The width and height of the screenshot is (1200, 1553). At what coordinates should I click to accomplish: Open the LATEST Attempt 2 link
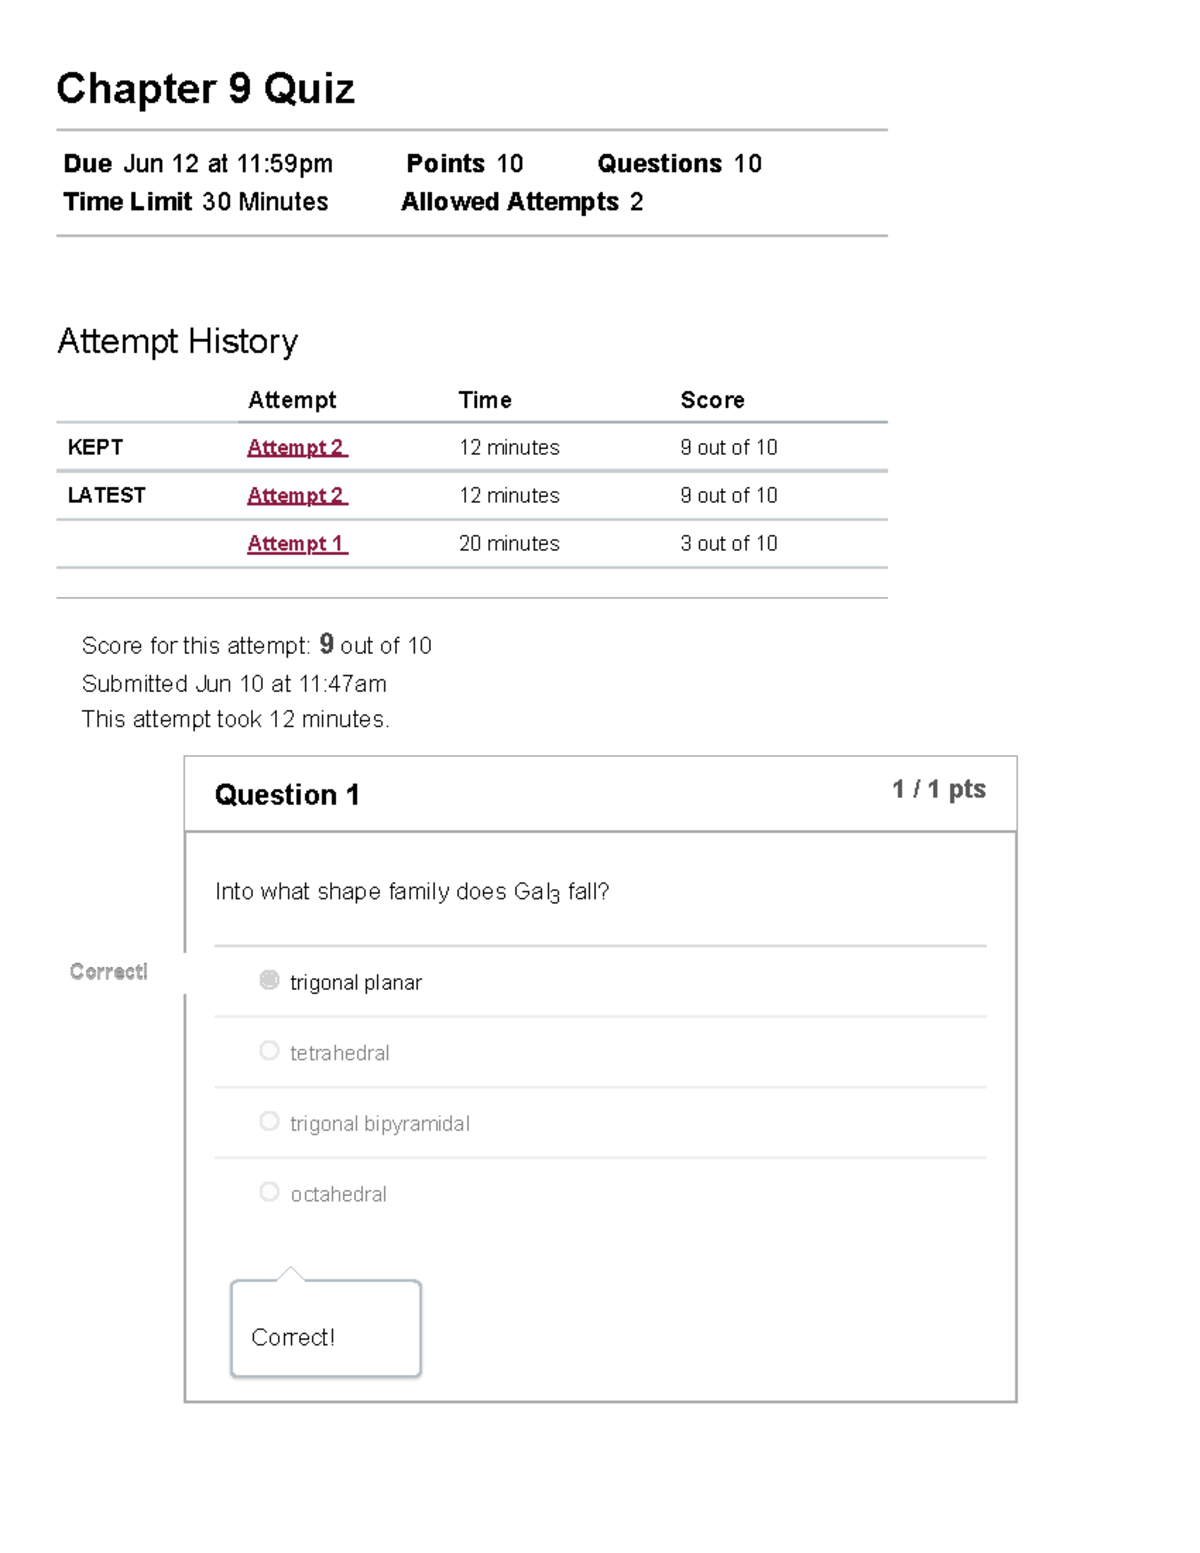click(x=296, y=495)
